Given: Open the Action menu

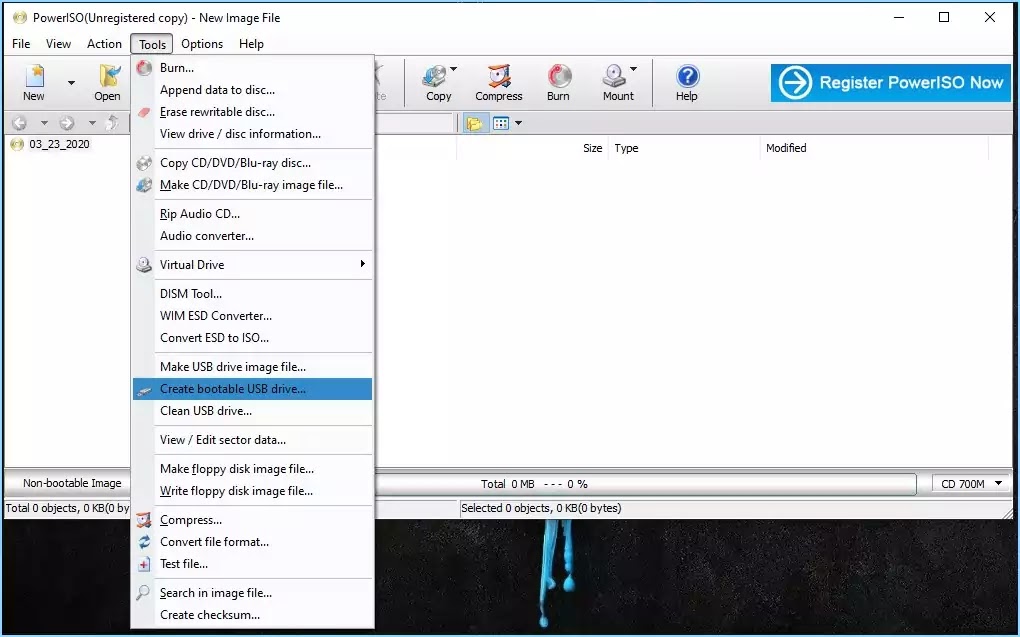Looking at the screenshot, I should point(104,44).
